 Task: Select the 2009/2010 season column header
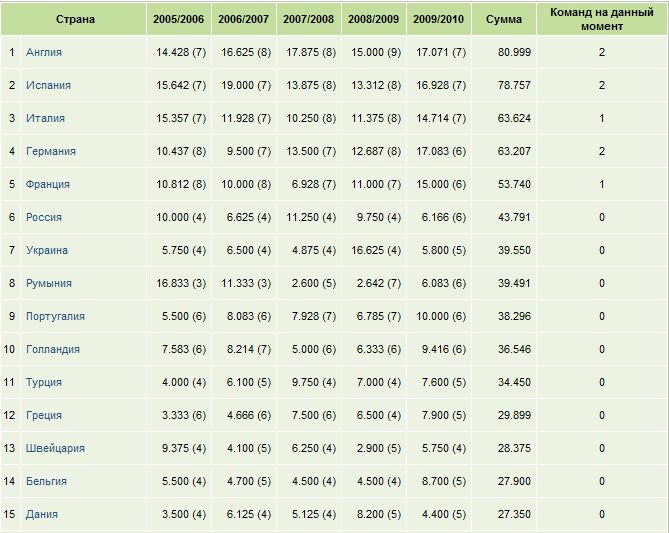pyautogui.click(x=438, y=19)
